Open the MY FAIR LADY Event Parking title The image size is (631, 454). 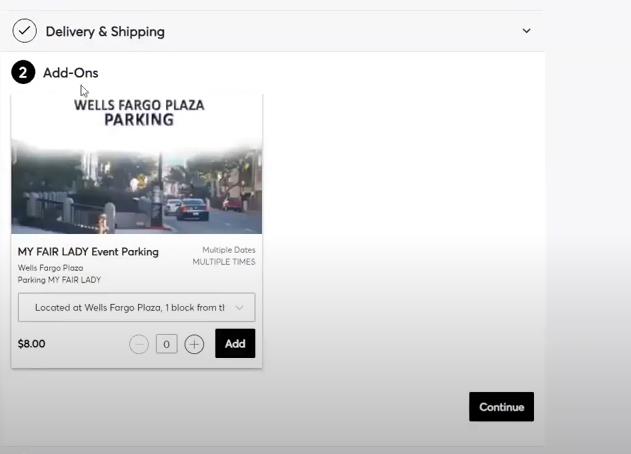click(88, 252)
